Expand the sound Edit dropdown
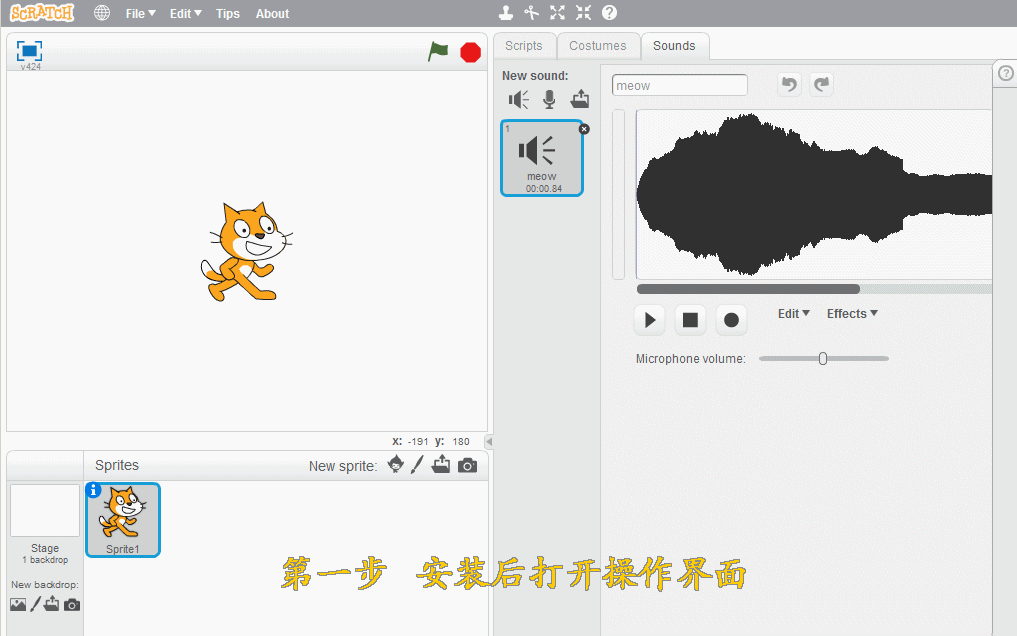This screenshot has width=1017, height=636. click(x=794, y=314)
